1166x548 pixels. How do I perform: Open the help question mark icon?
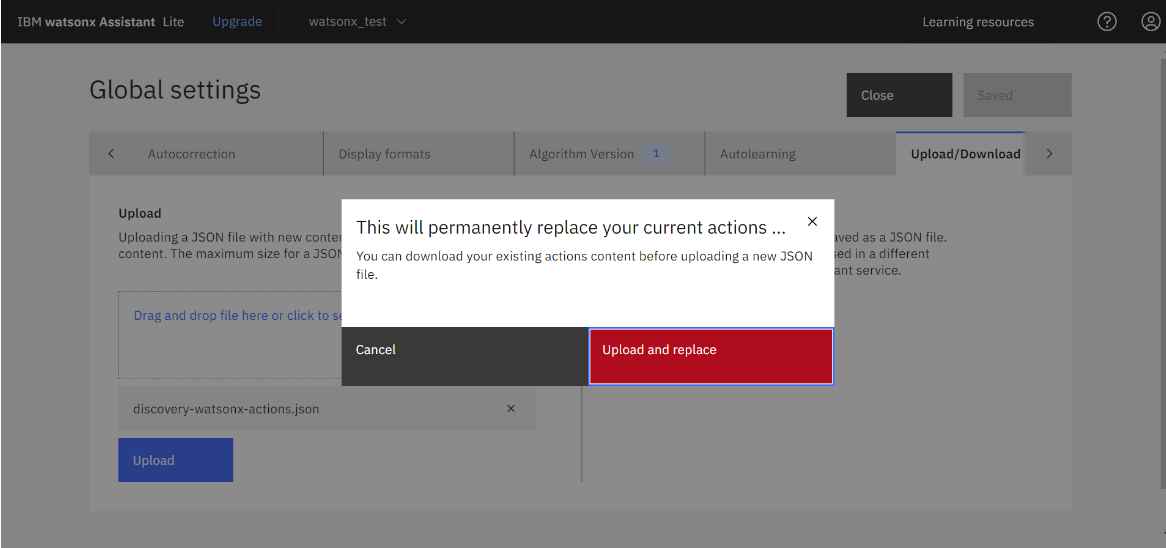pos(1107,22)
